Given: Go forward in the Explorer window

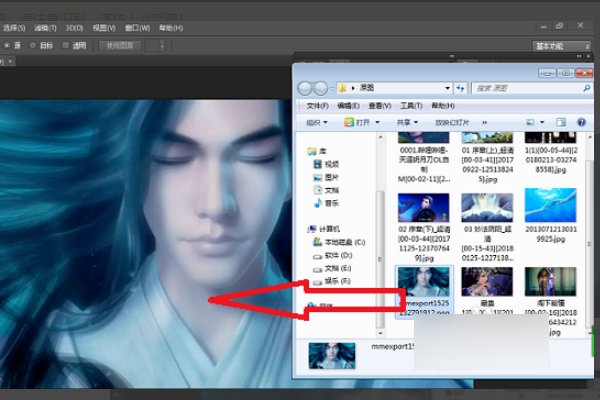Looking at the screenshot, I should tap(321, 88).
